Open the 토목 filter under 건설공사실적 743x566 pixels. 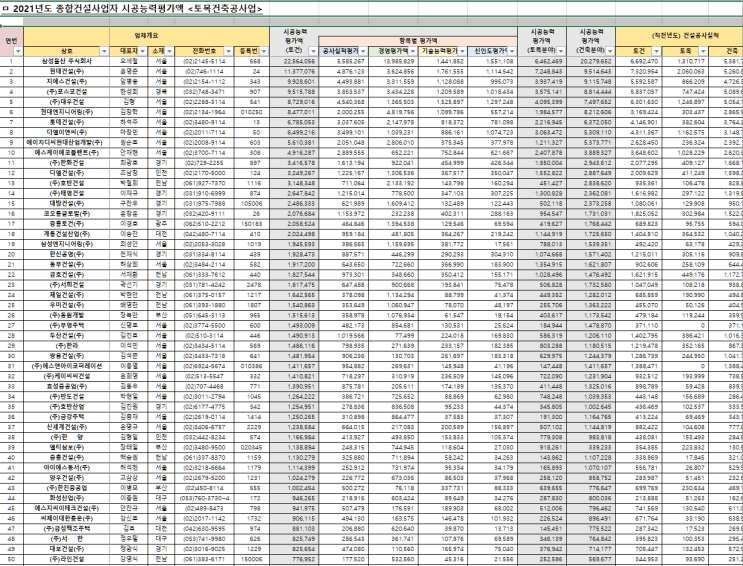tap(704, 51)
